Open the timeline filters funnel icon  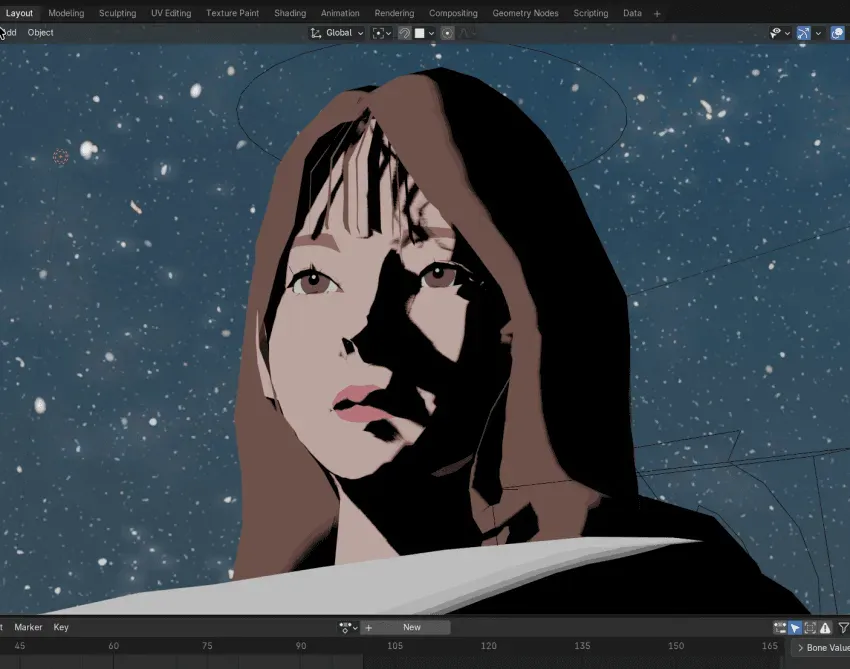[x=843, y=628]
